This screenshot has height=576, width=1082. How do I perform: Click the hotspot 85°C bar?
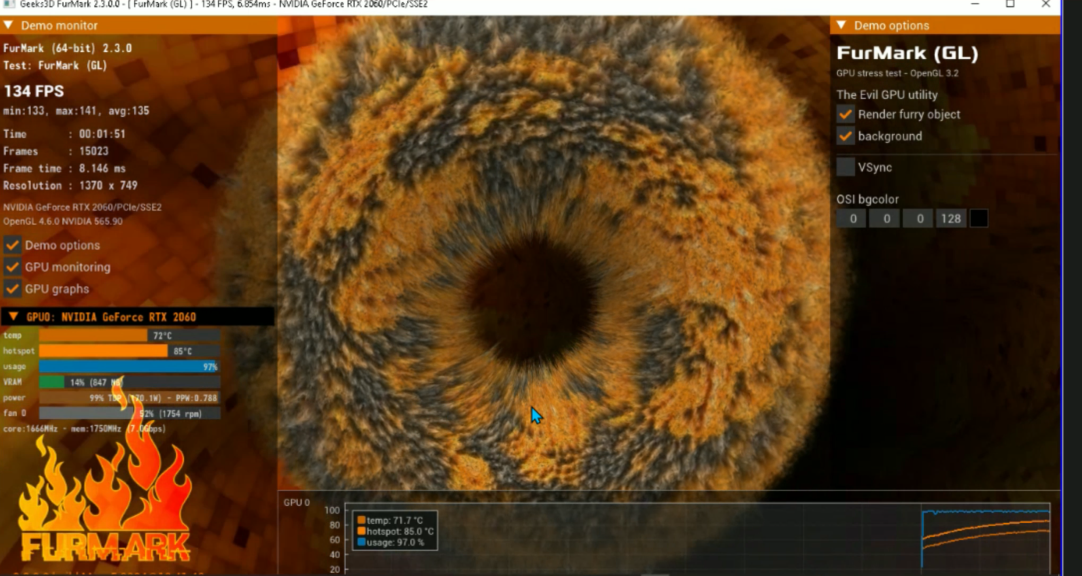pyautogui.click(x=130, y=350)
